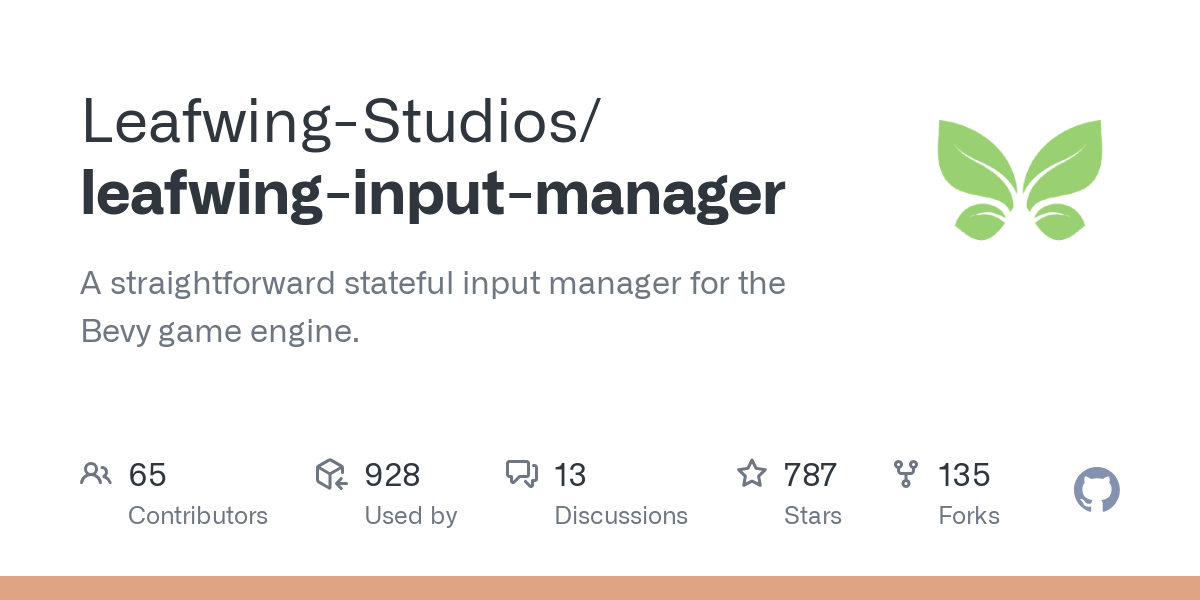The image size is (1200, 600).
Task: Click the Forks label text
Action: (x=968, y=516)
